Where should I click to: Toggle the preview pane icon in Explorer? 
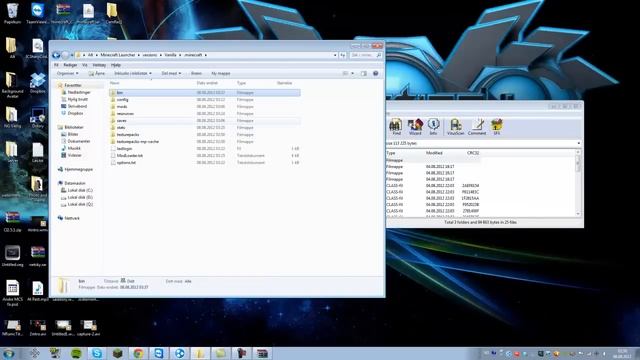364,73
